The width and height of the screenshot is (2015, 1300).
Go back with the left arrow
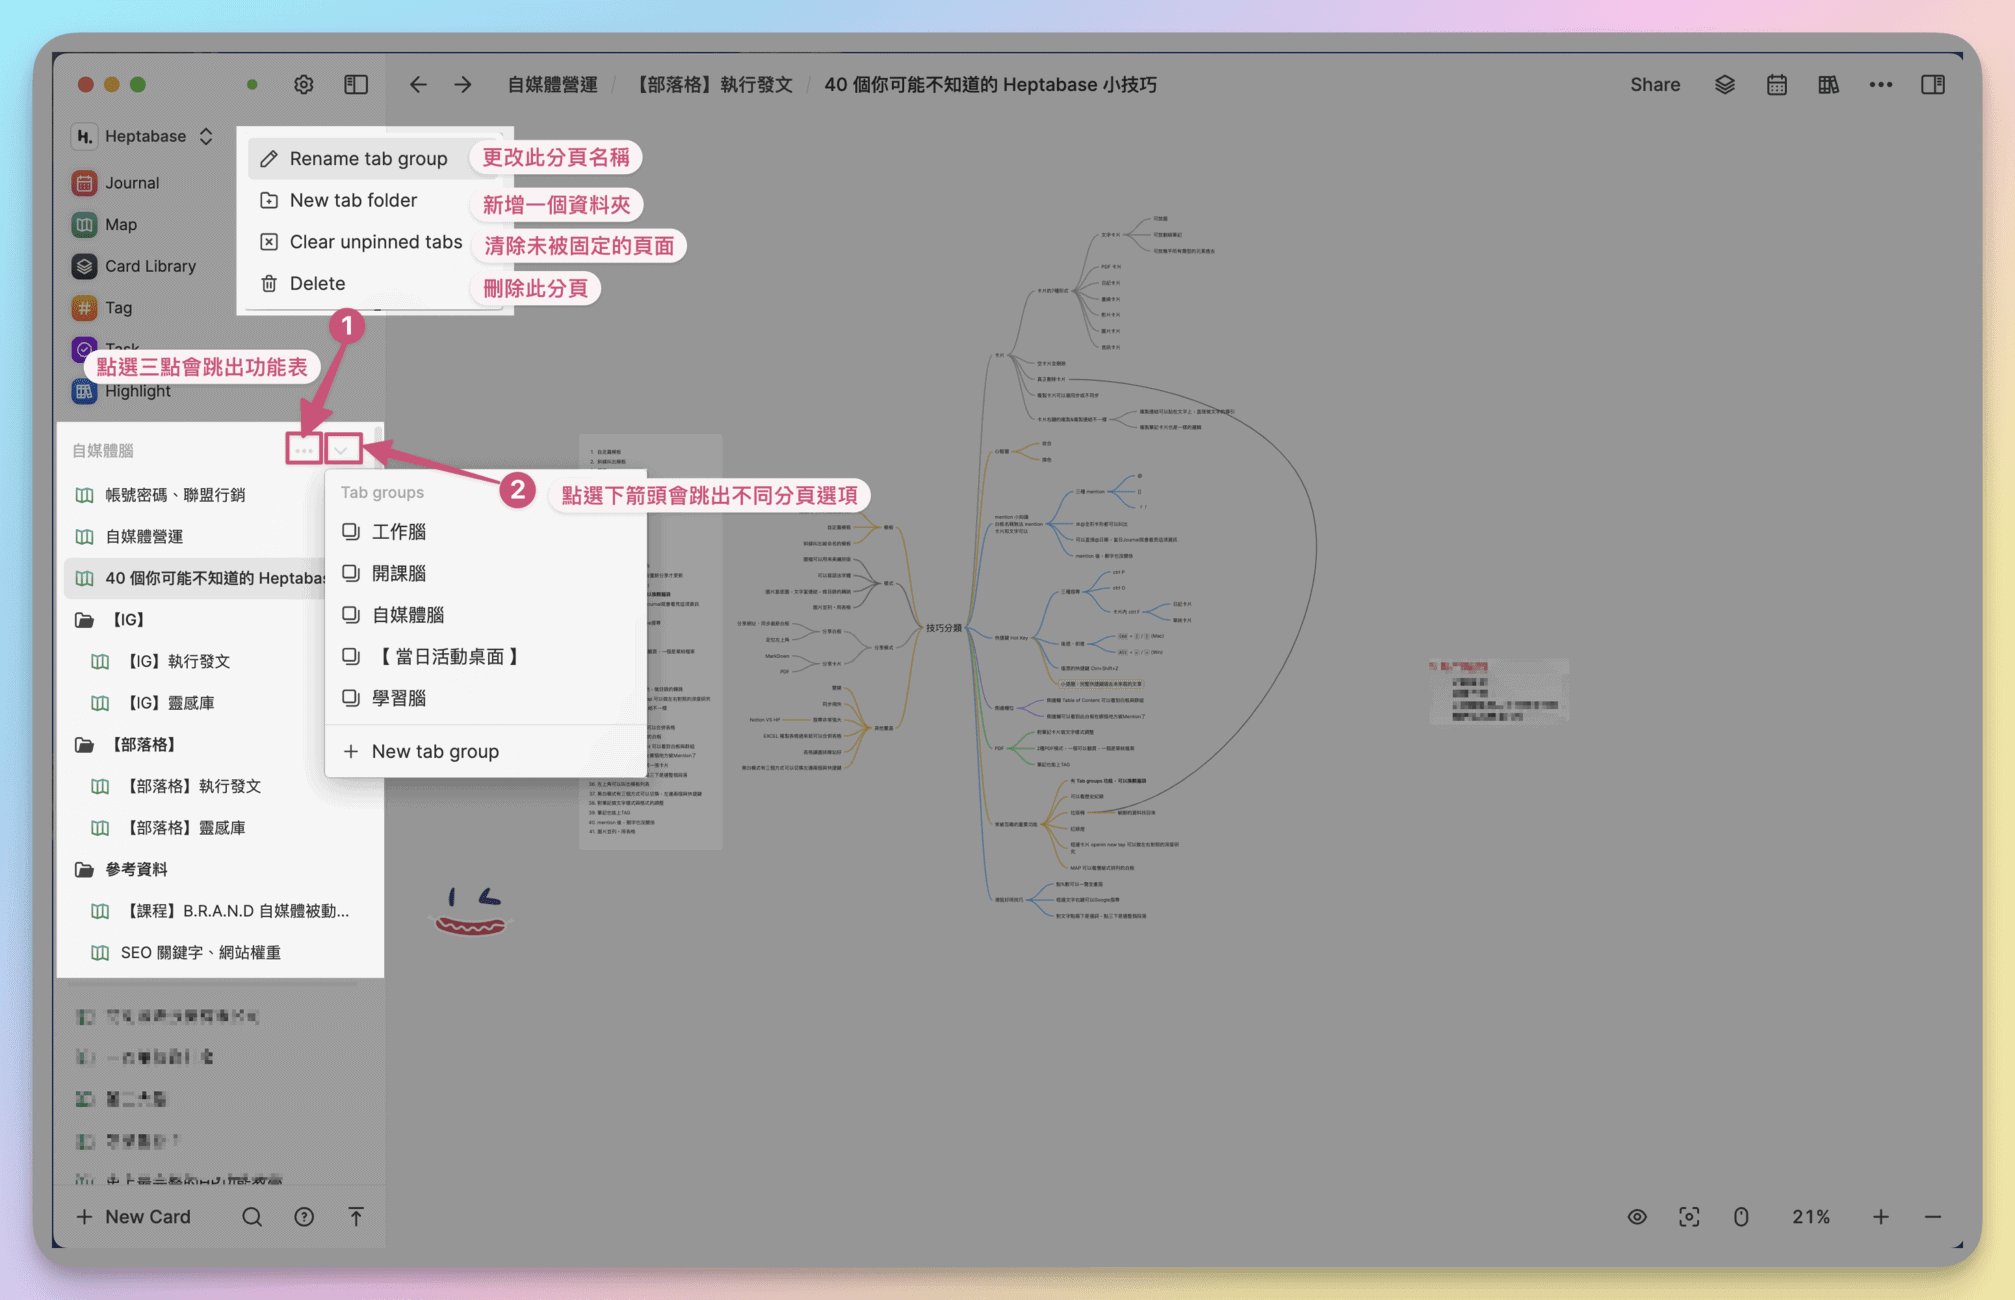418,85
